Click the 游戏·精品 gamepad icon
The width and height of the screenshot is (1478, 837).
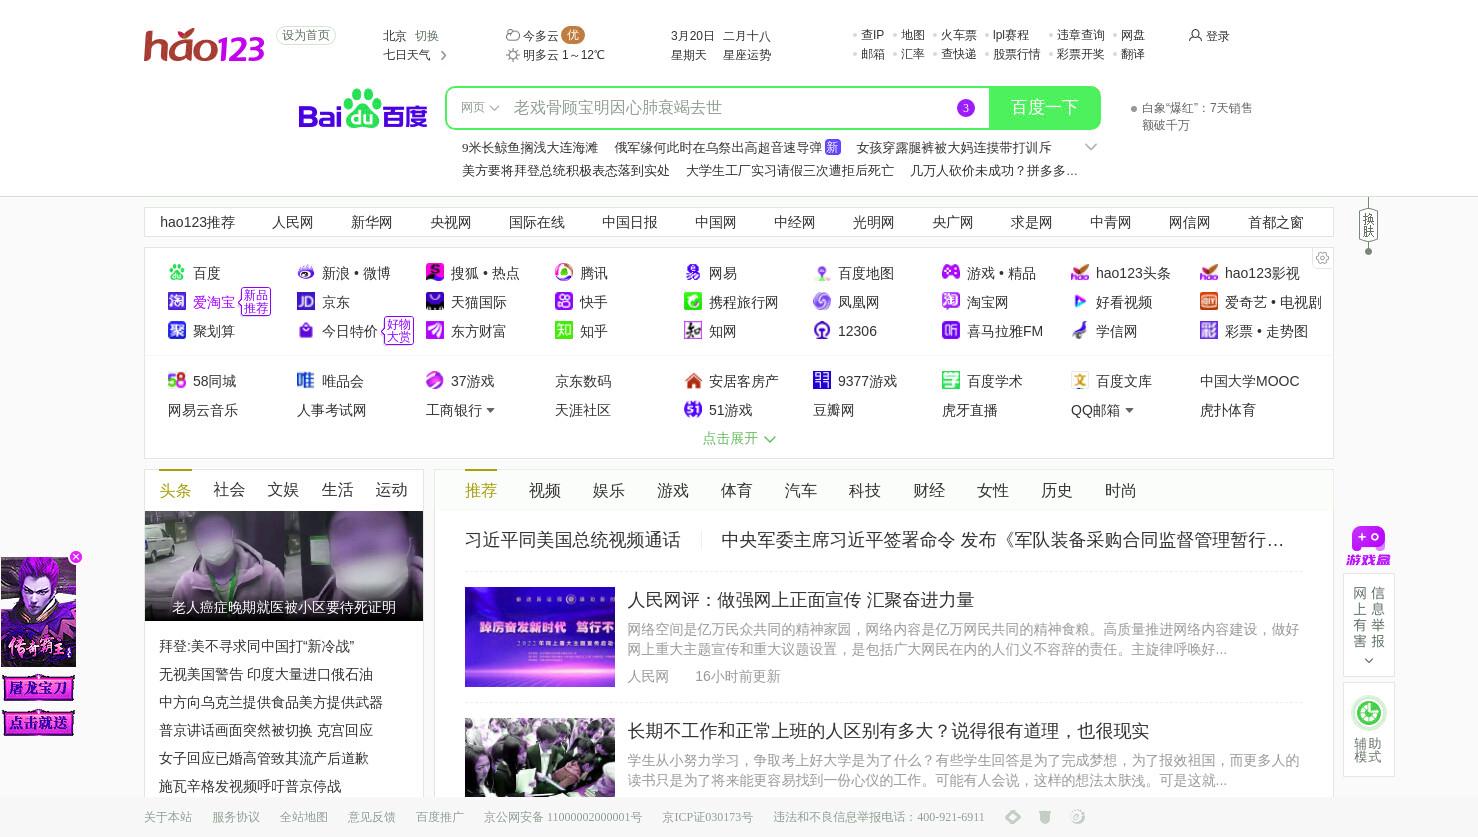click(x=951, y=272)
